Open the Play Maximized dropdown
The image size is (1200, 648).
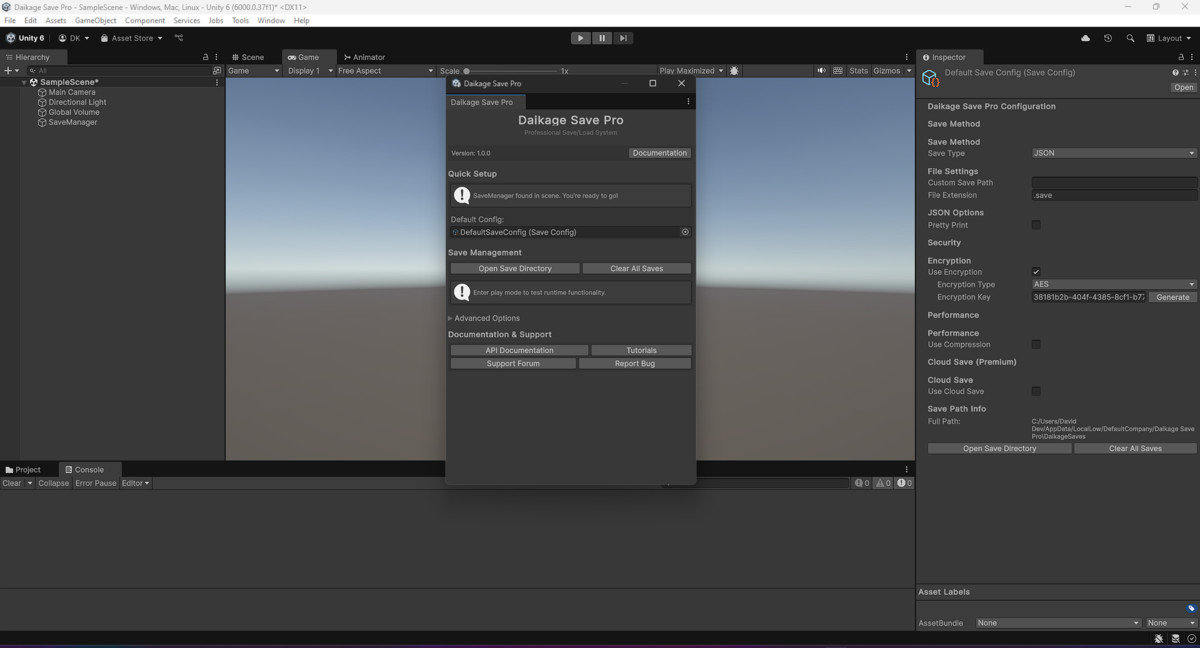point(691,71)
